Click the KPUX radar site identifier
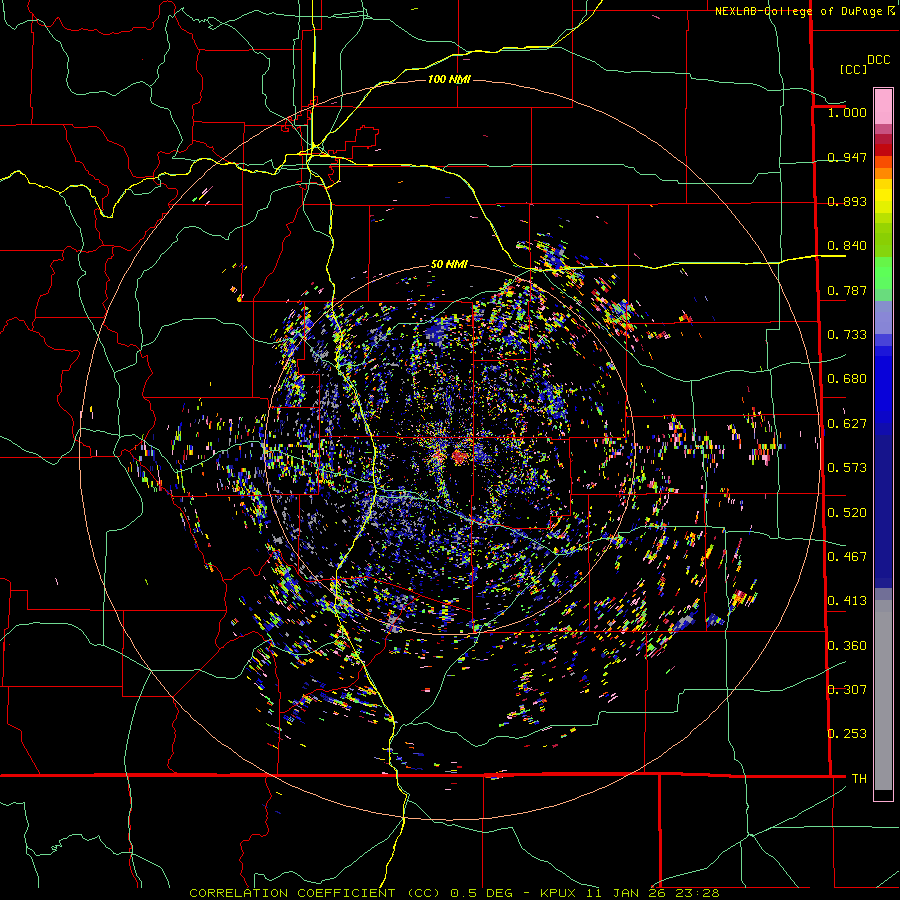This screenshot has width=900, height=900. 559,893
